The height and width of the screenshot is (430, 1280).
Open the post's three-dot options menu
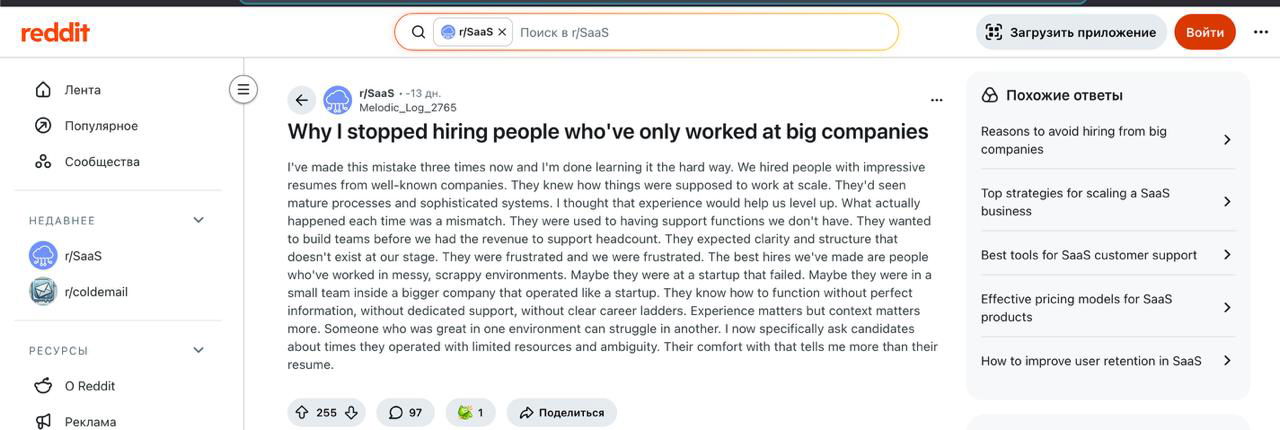(936, 100)
